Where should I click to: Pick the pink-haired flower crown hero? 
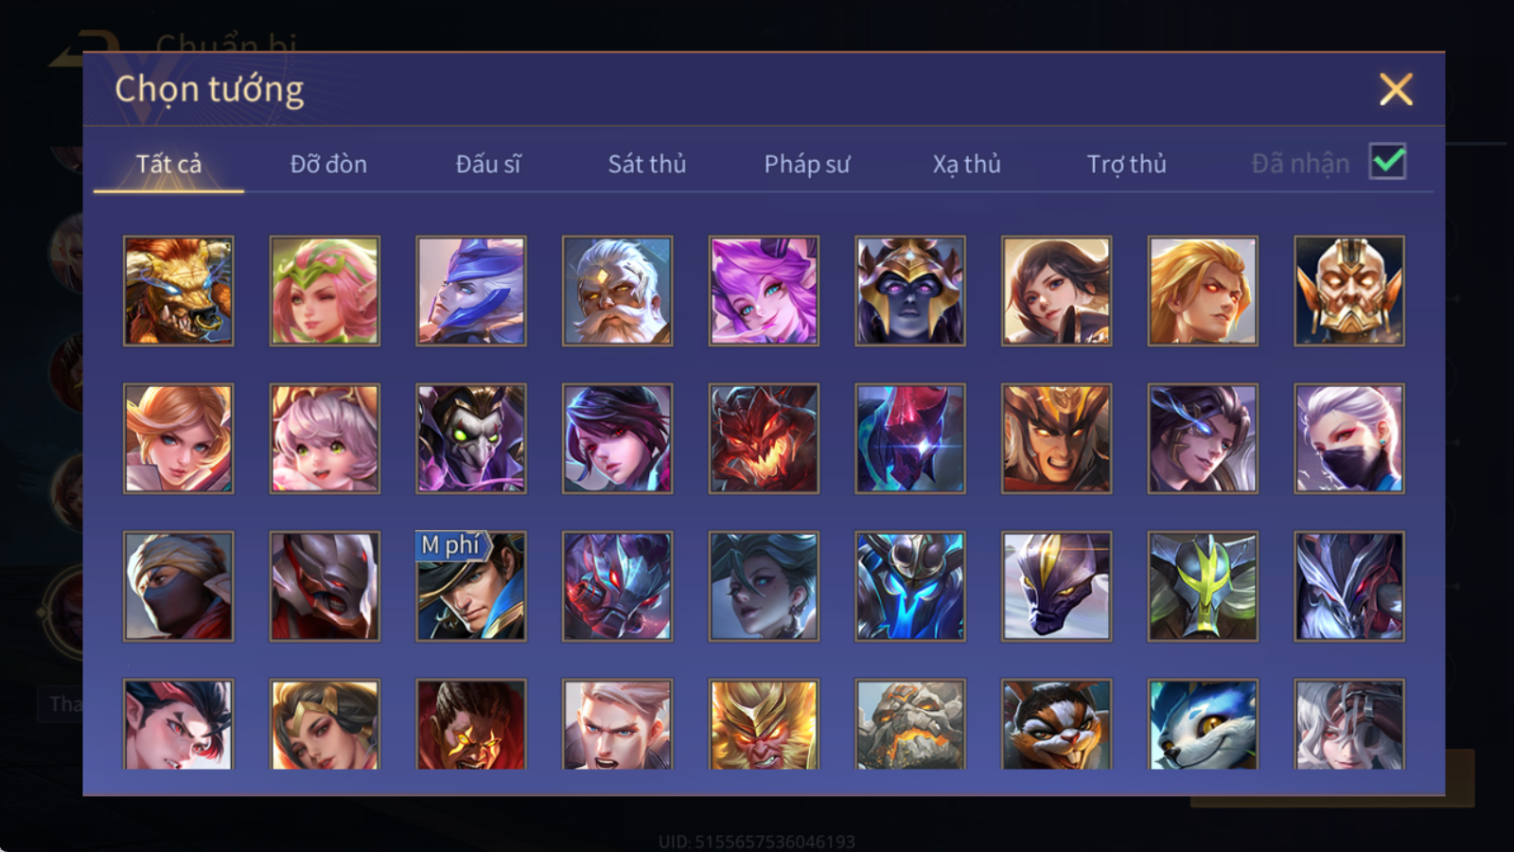tap(325, 291)
